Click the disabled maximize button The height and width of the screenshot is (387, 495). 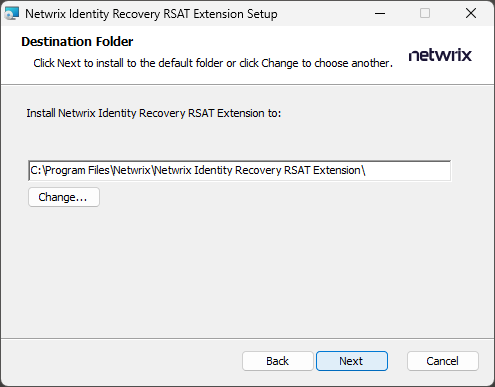[x=425, y=13]
